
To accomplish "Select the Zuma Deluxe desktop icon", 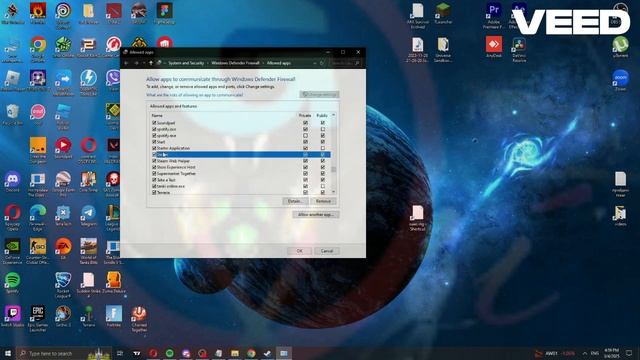I will pyautogui.click(x=113, y=282).
